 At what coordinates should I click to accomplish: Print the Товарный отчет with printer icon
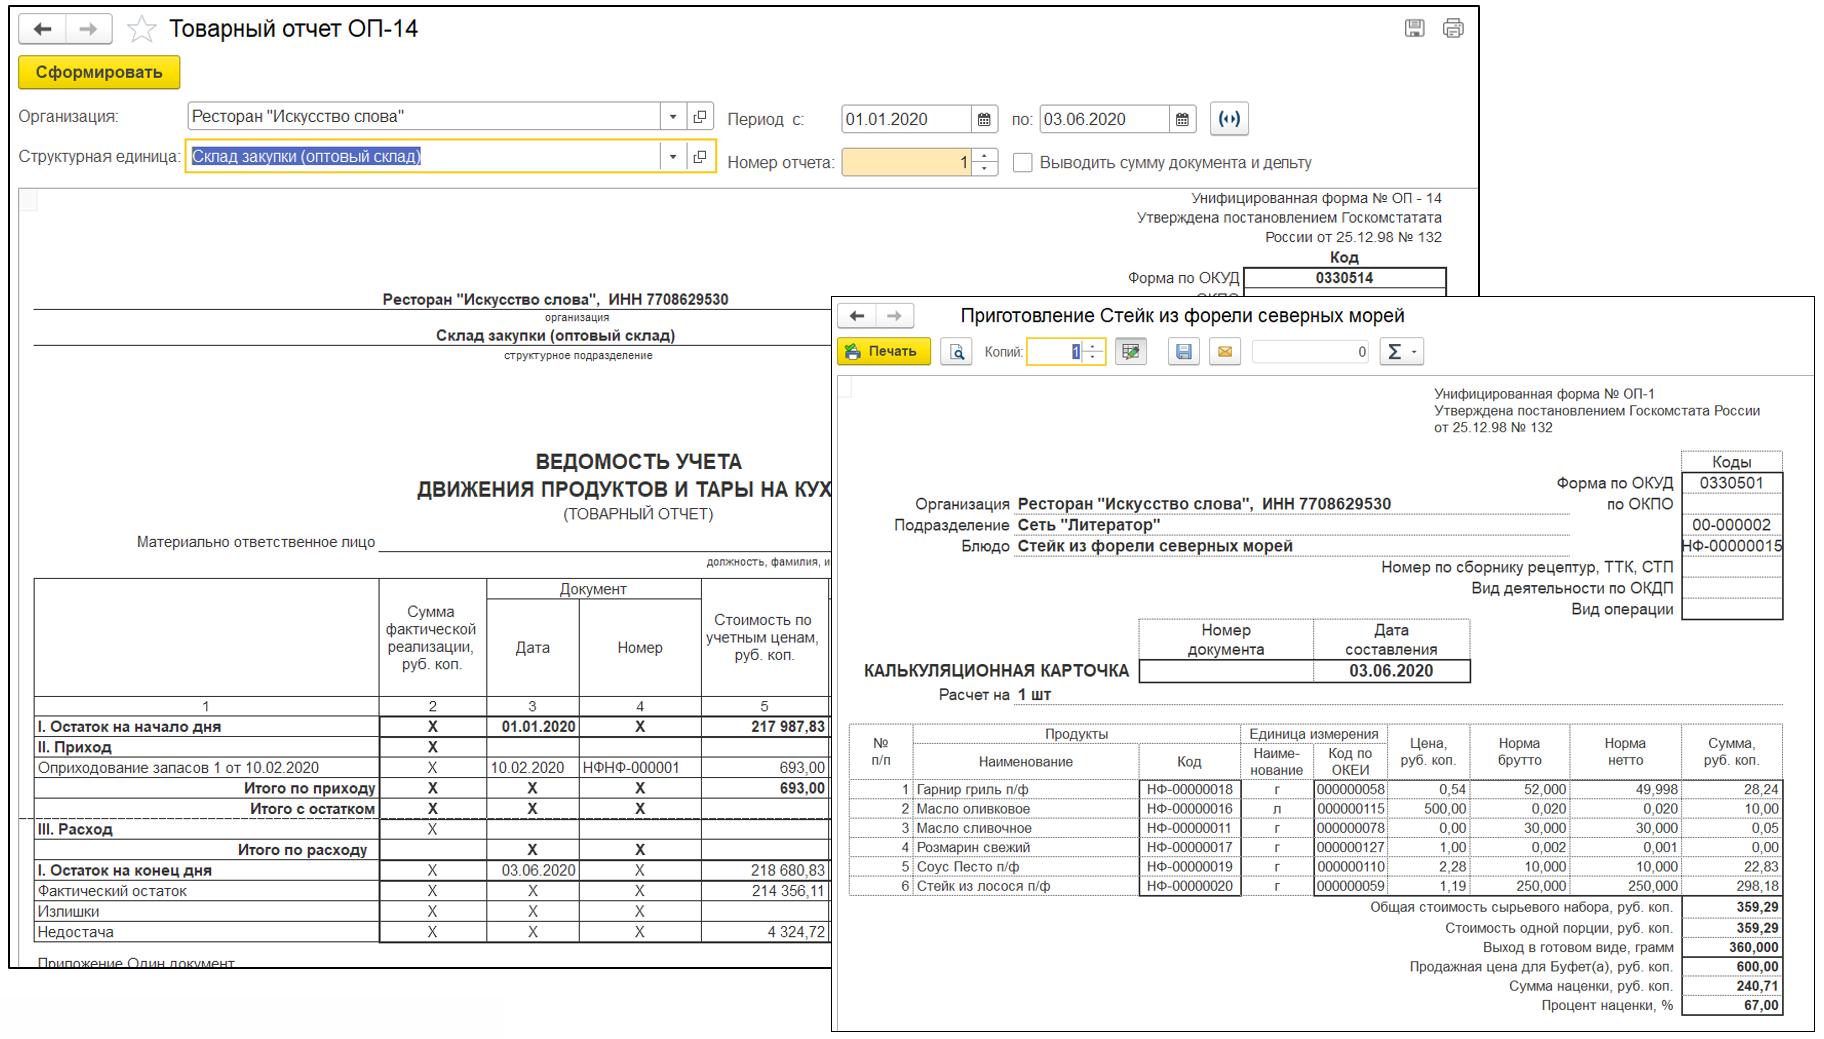[x=1453, y=28]
